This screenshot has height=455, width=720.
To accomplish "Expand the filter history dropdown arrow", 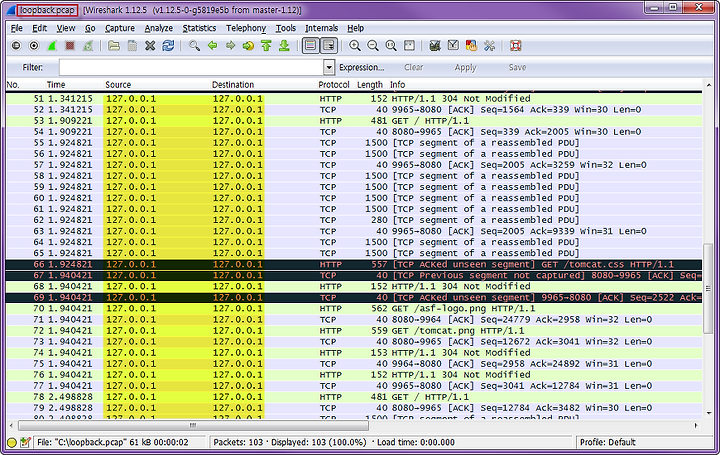I will point(329,67).
